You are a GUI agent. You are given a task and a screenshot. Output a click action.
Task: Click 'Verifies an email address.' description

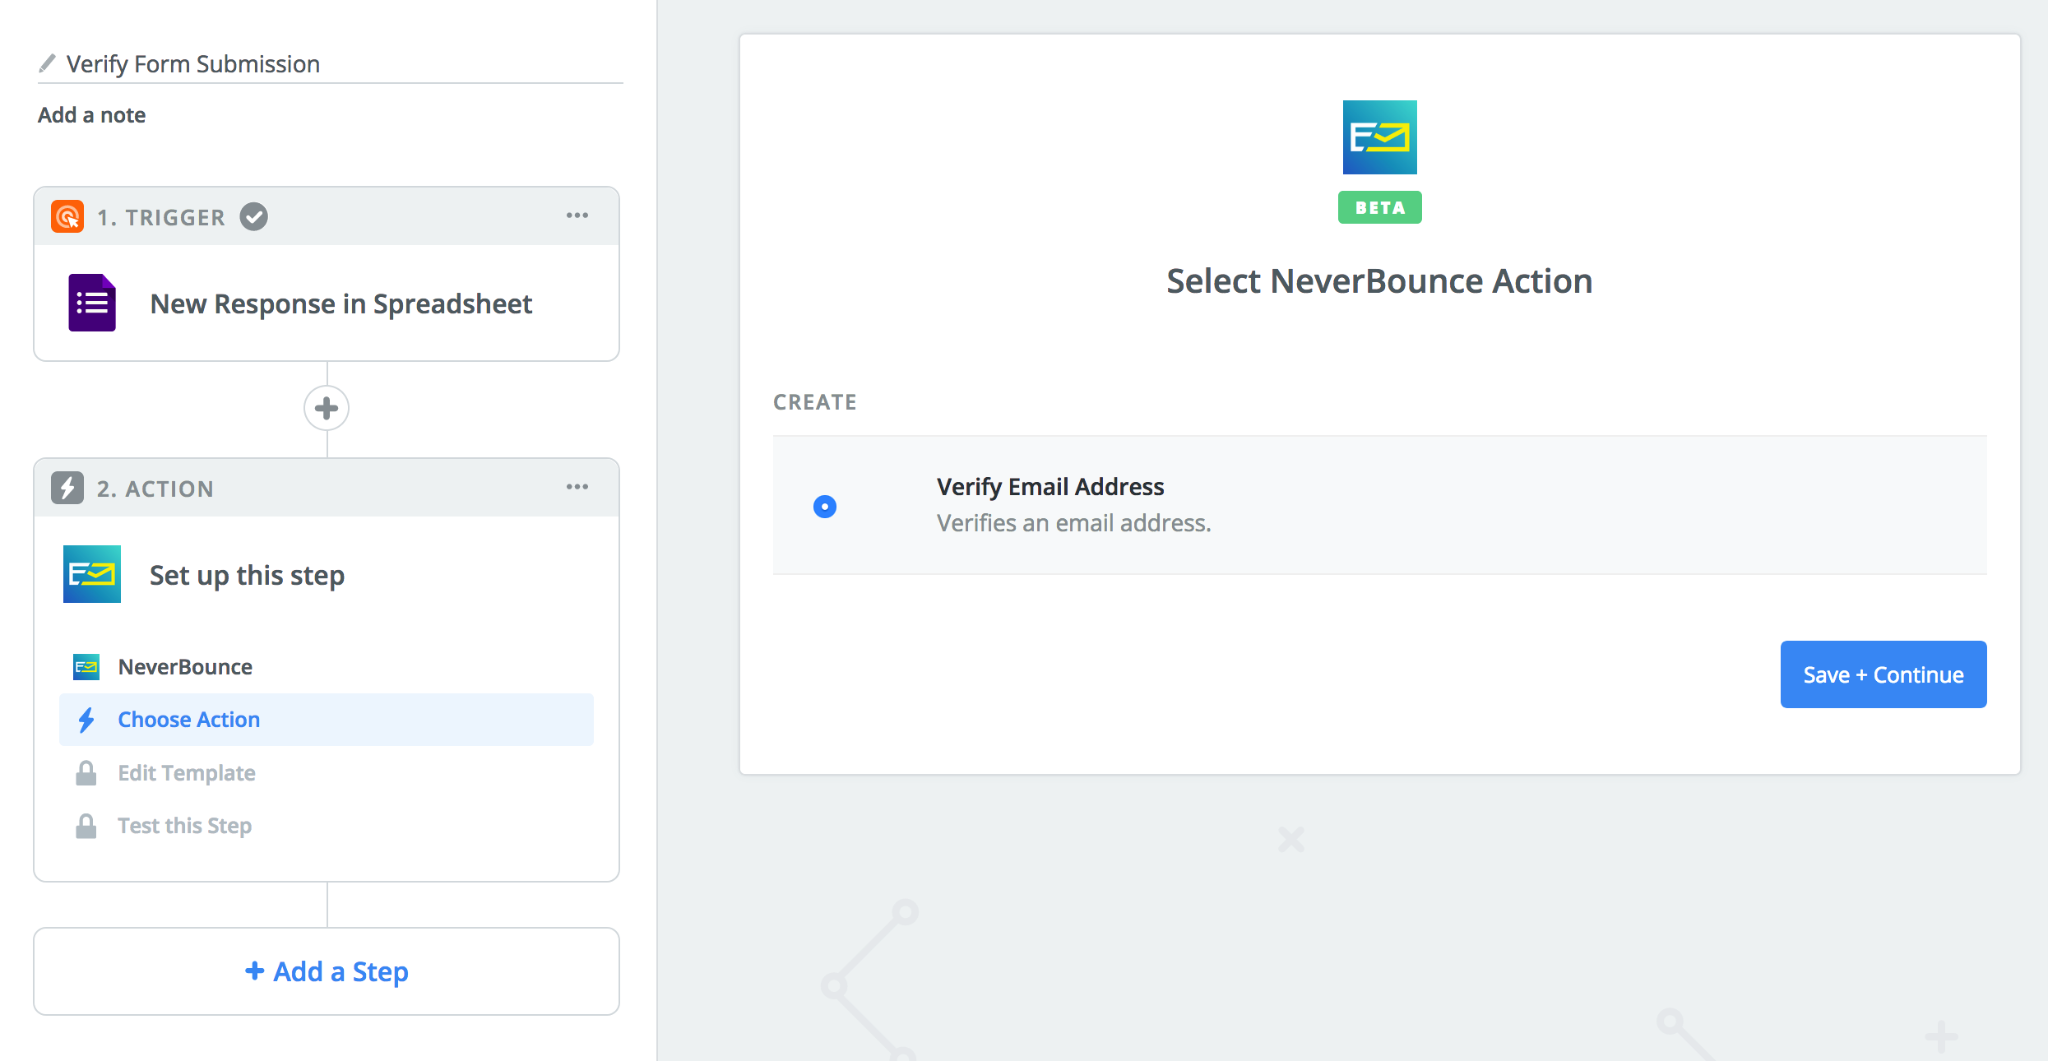(x=1073, y=523)
